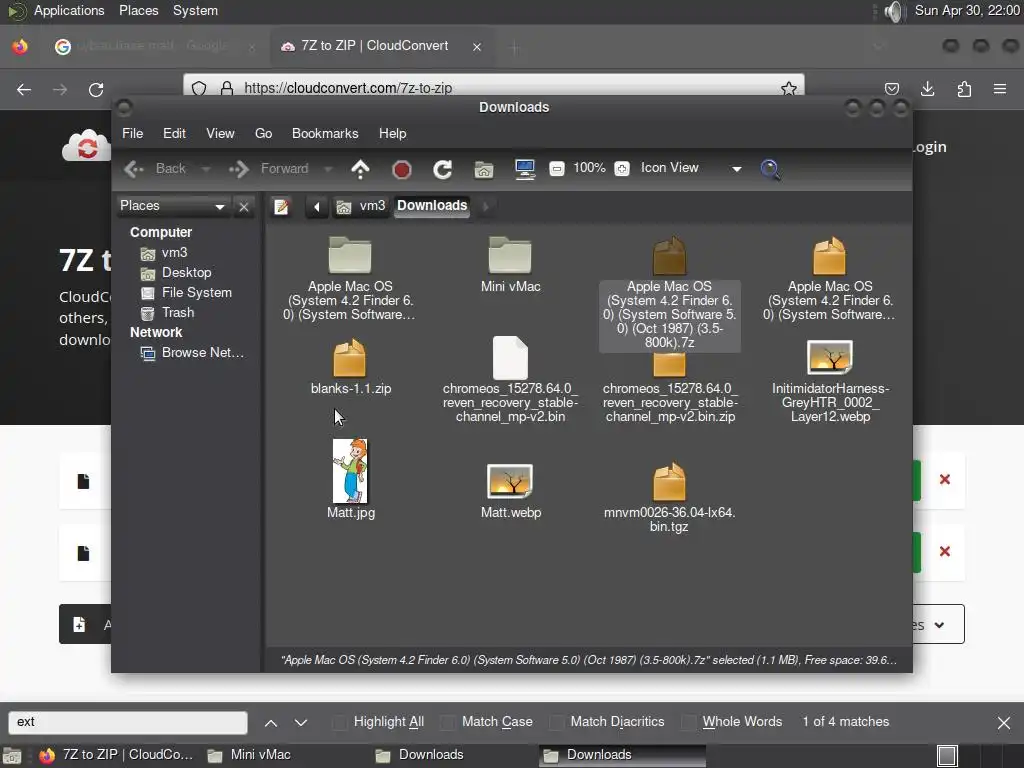Bookmark this page star icon

(x=789, y=88)
